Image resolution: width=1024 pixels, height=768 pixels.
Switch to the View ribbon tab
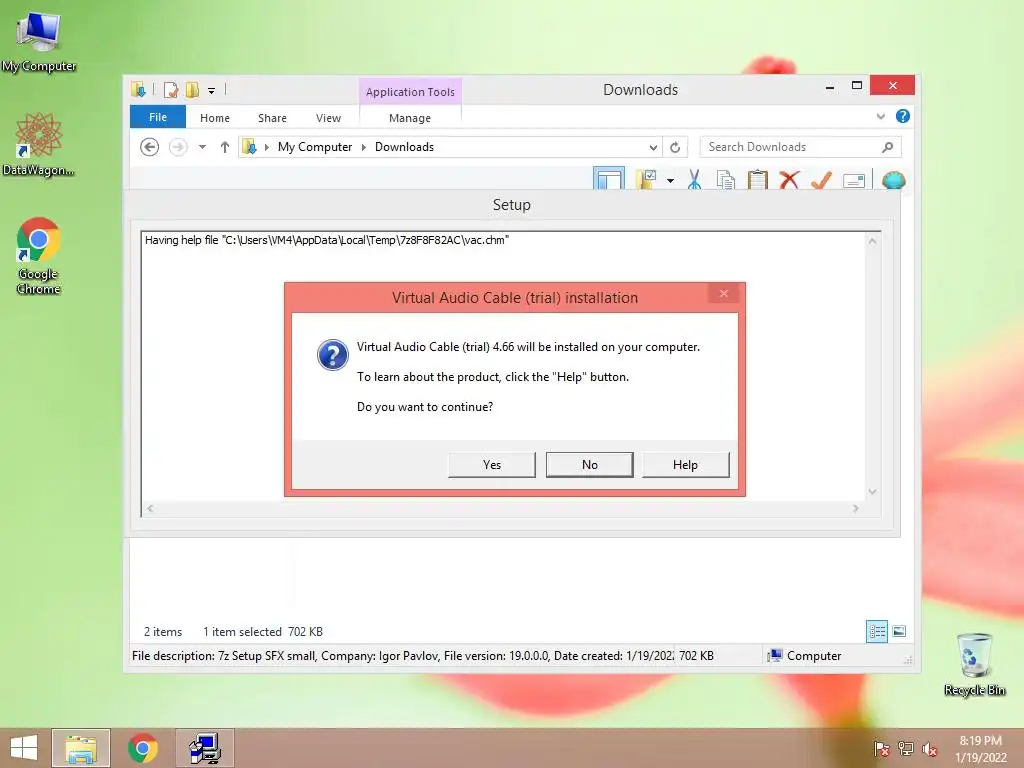[328, 118]
